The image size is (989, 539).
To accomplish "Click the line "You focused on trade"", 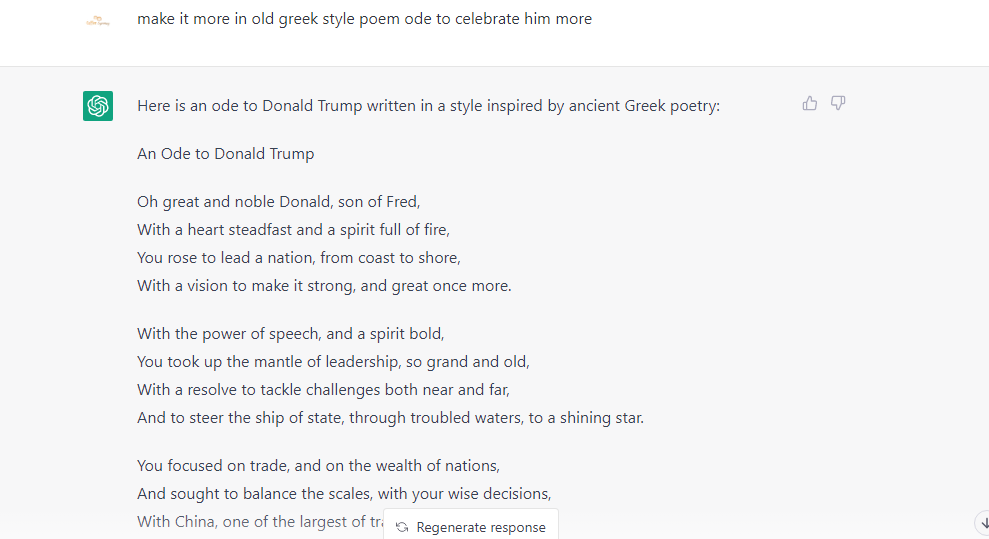I will pyautogui.click(x=318, y=466).
